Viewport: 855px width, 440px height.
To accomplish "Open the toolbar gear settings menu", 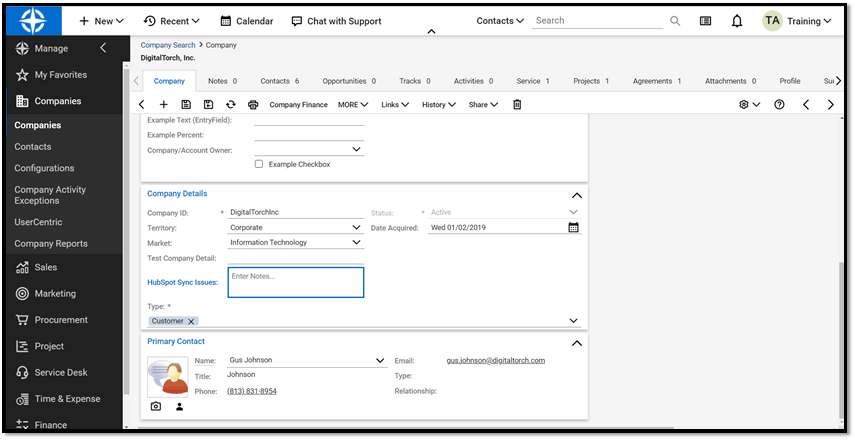I will (x=749, y=105).
